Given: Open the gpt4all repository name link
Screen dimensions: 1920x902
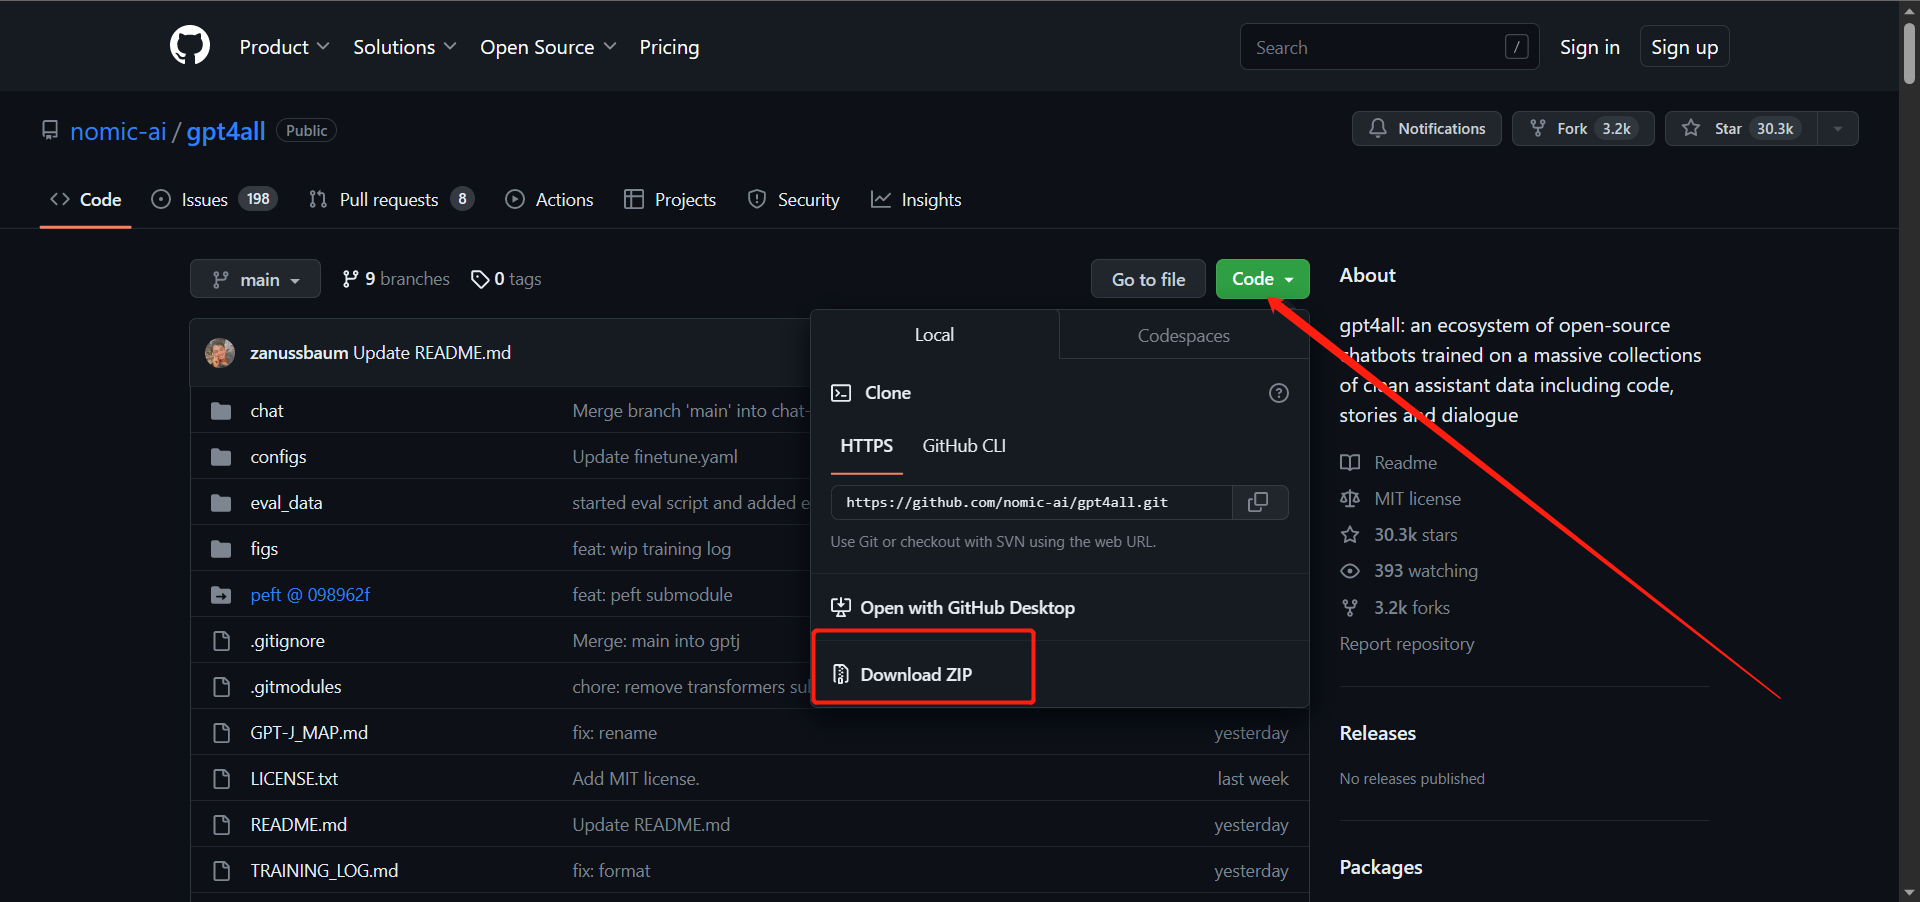Looking at the screenshot, I should click(226, 131).
